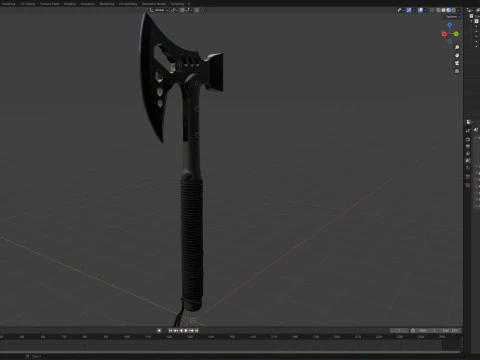
Task: Open the Scene properties tab icon
Action: [x=468, y=160]
